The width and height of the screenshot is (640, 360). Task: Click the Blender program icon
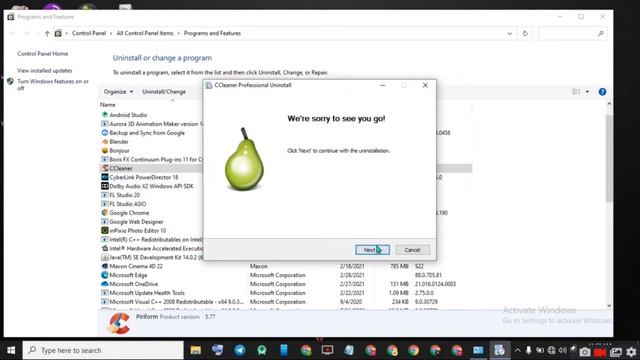(x=104, y=142)
